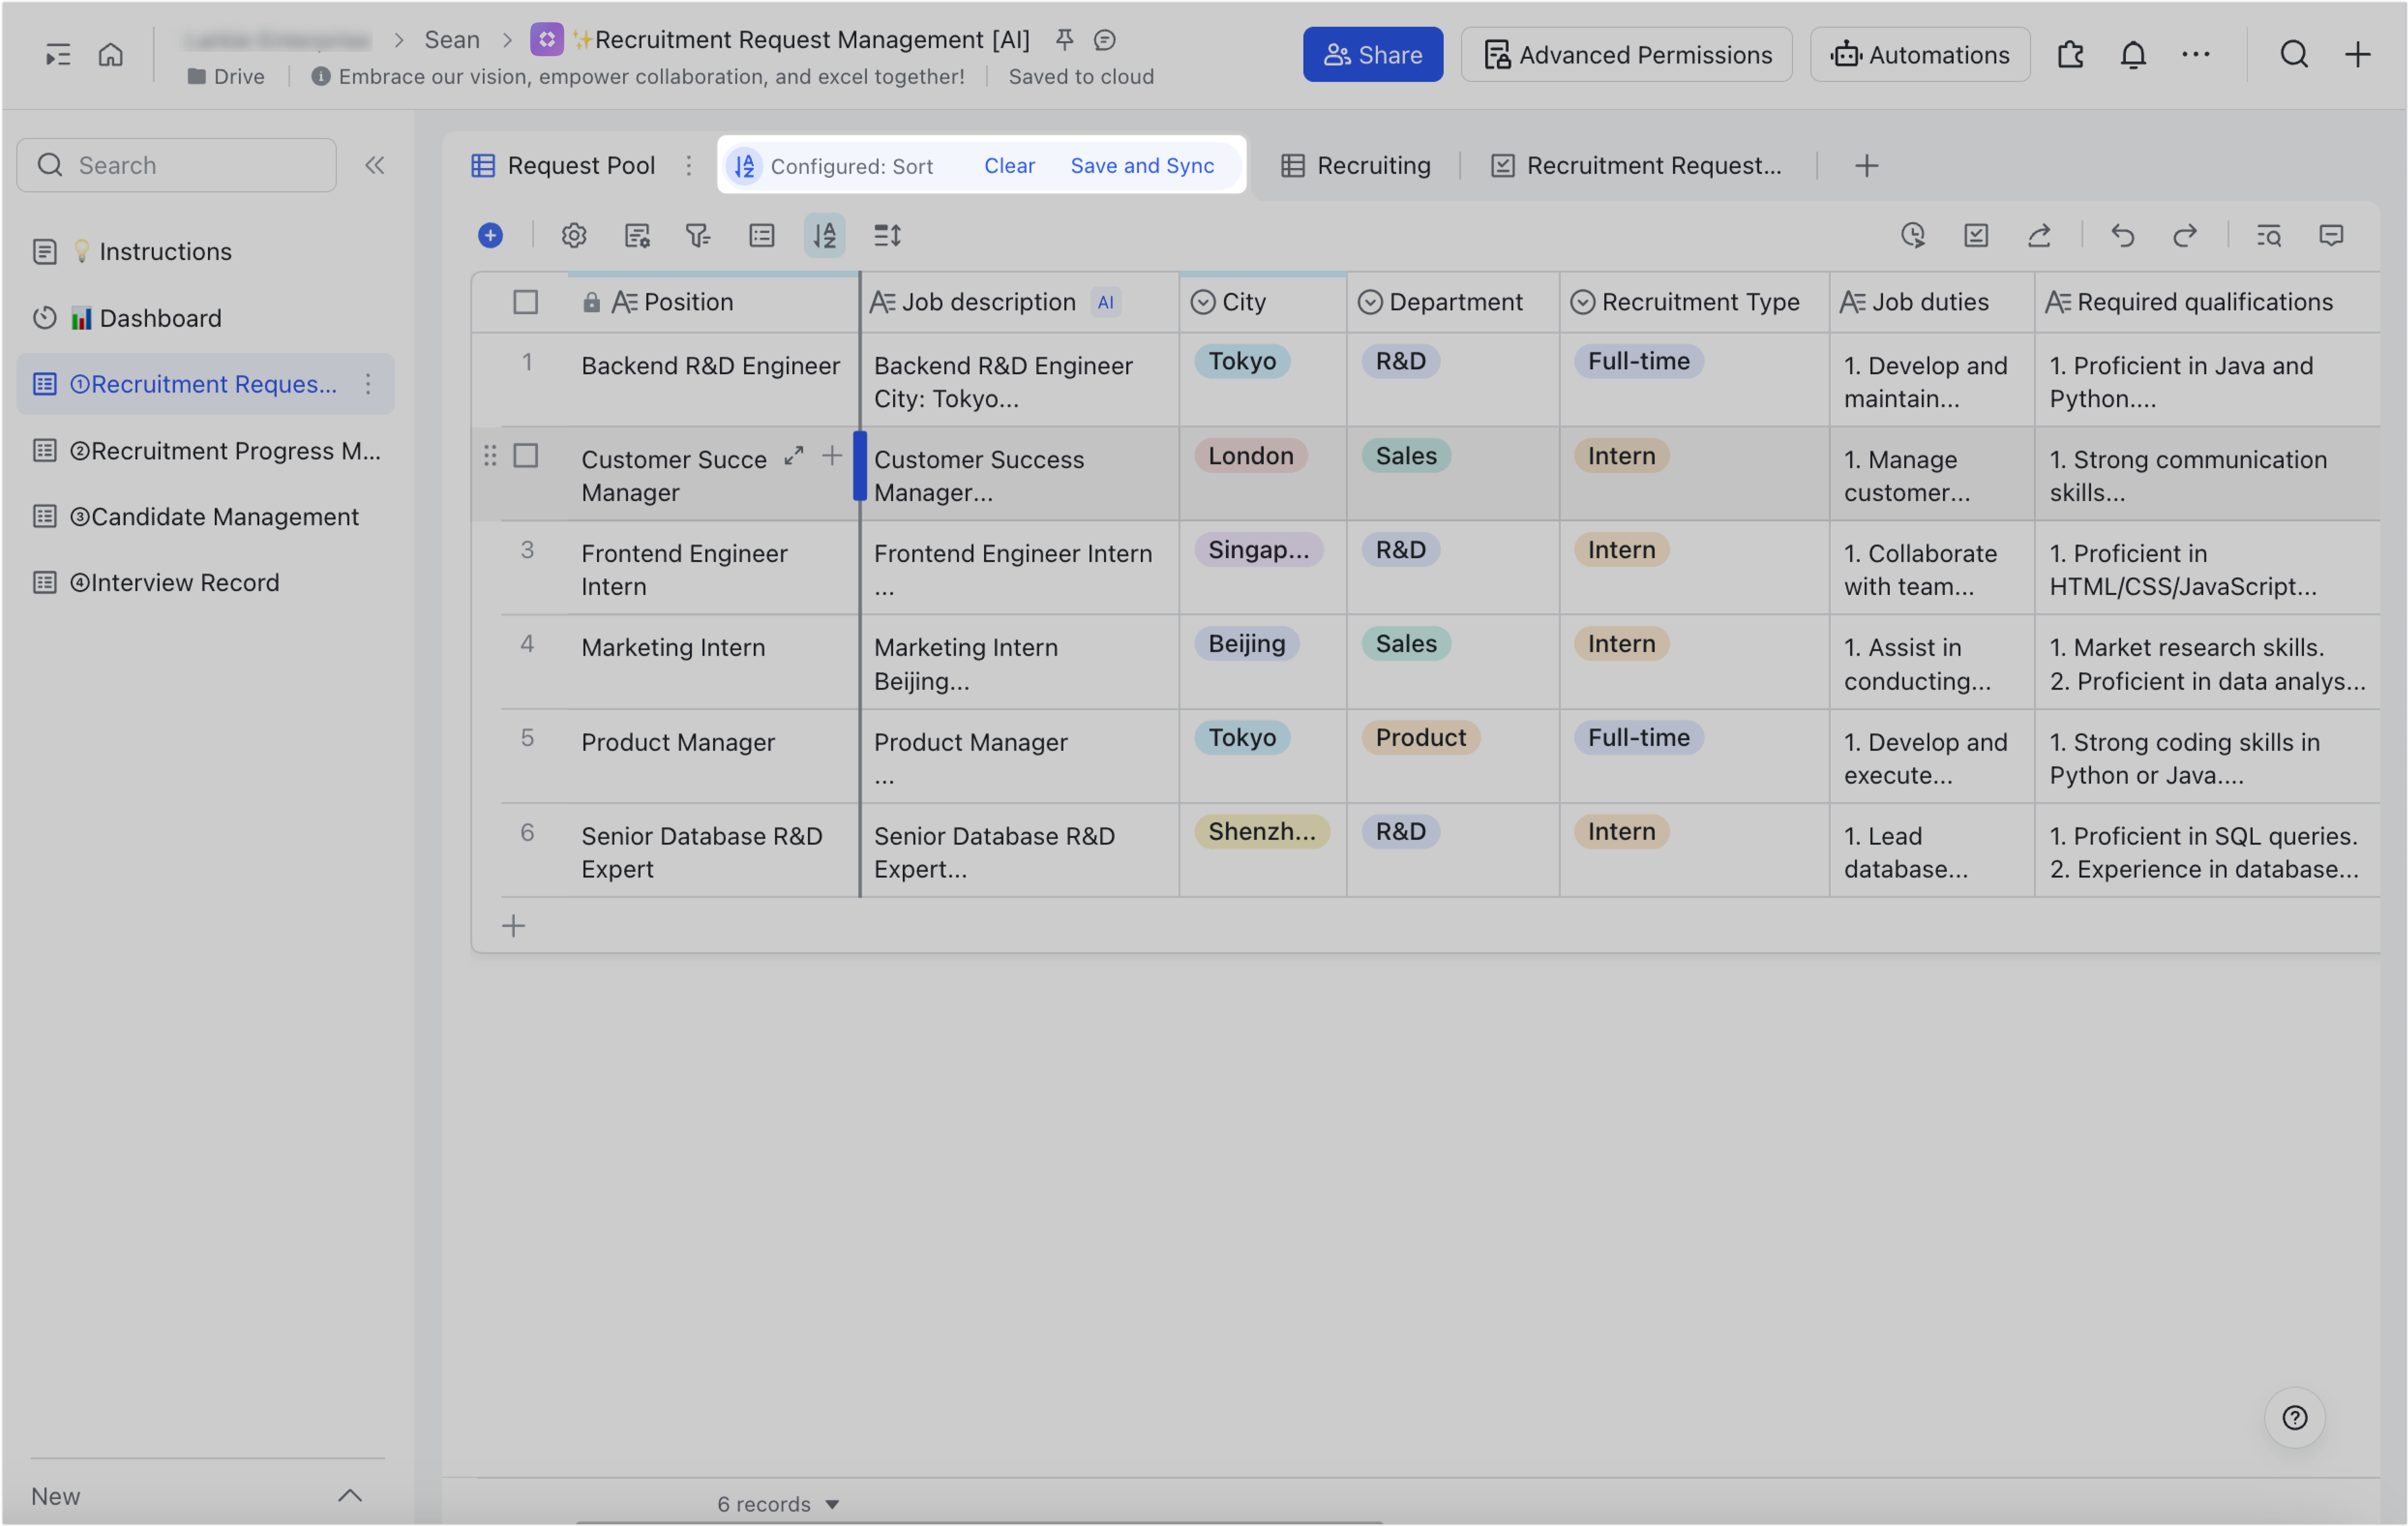Go to home via house icon

pos(110,54)
